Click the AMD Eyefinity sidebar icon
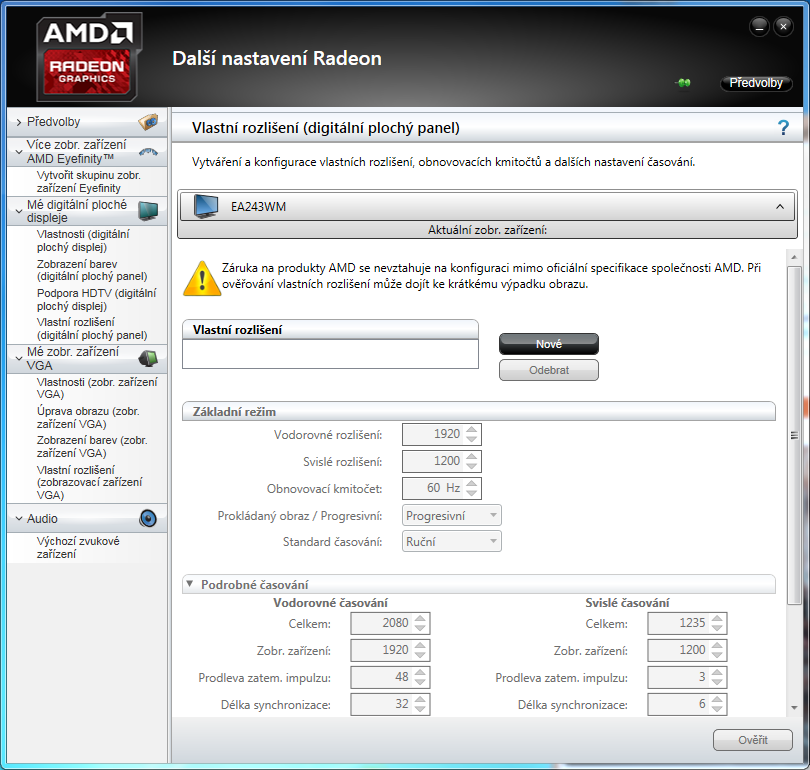This screenshot has height=770, width=810. point(148,152)
